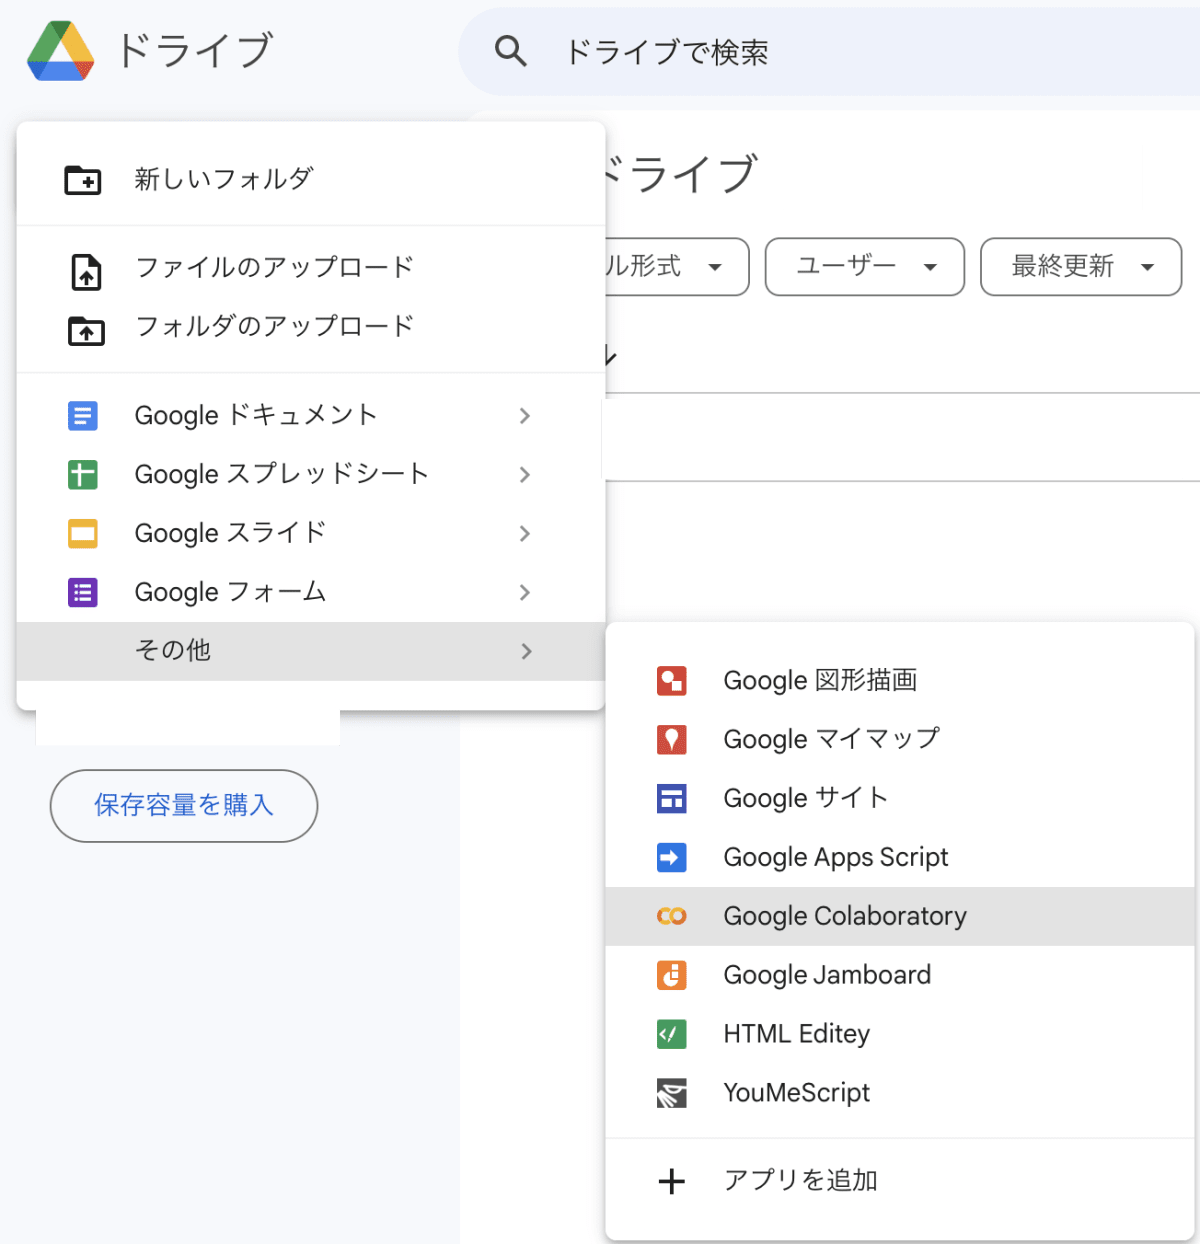Select Google Colaboratory
The image size is (1200, 1244).
pyautogui.click(x=900, y=916)
